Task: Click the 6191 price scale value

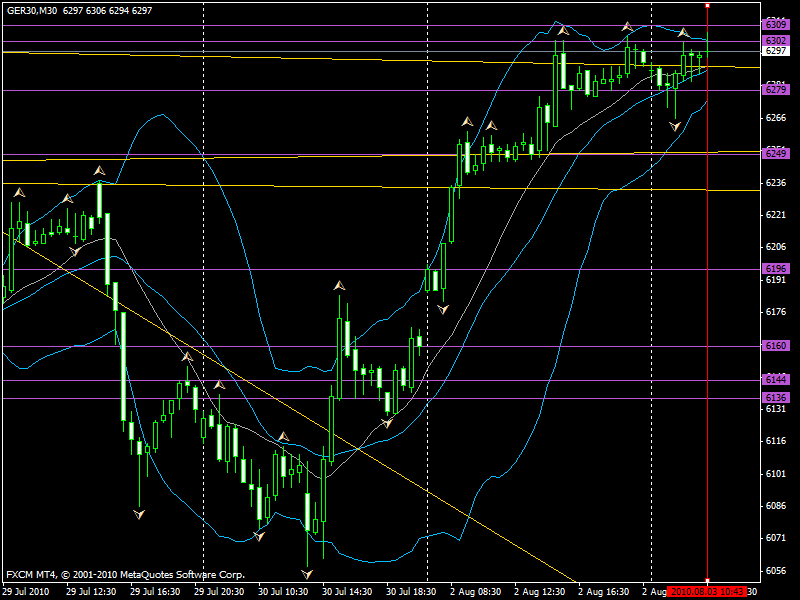Action: pos(776,280)
